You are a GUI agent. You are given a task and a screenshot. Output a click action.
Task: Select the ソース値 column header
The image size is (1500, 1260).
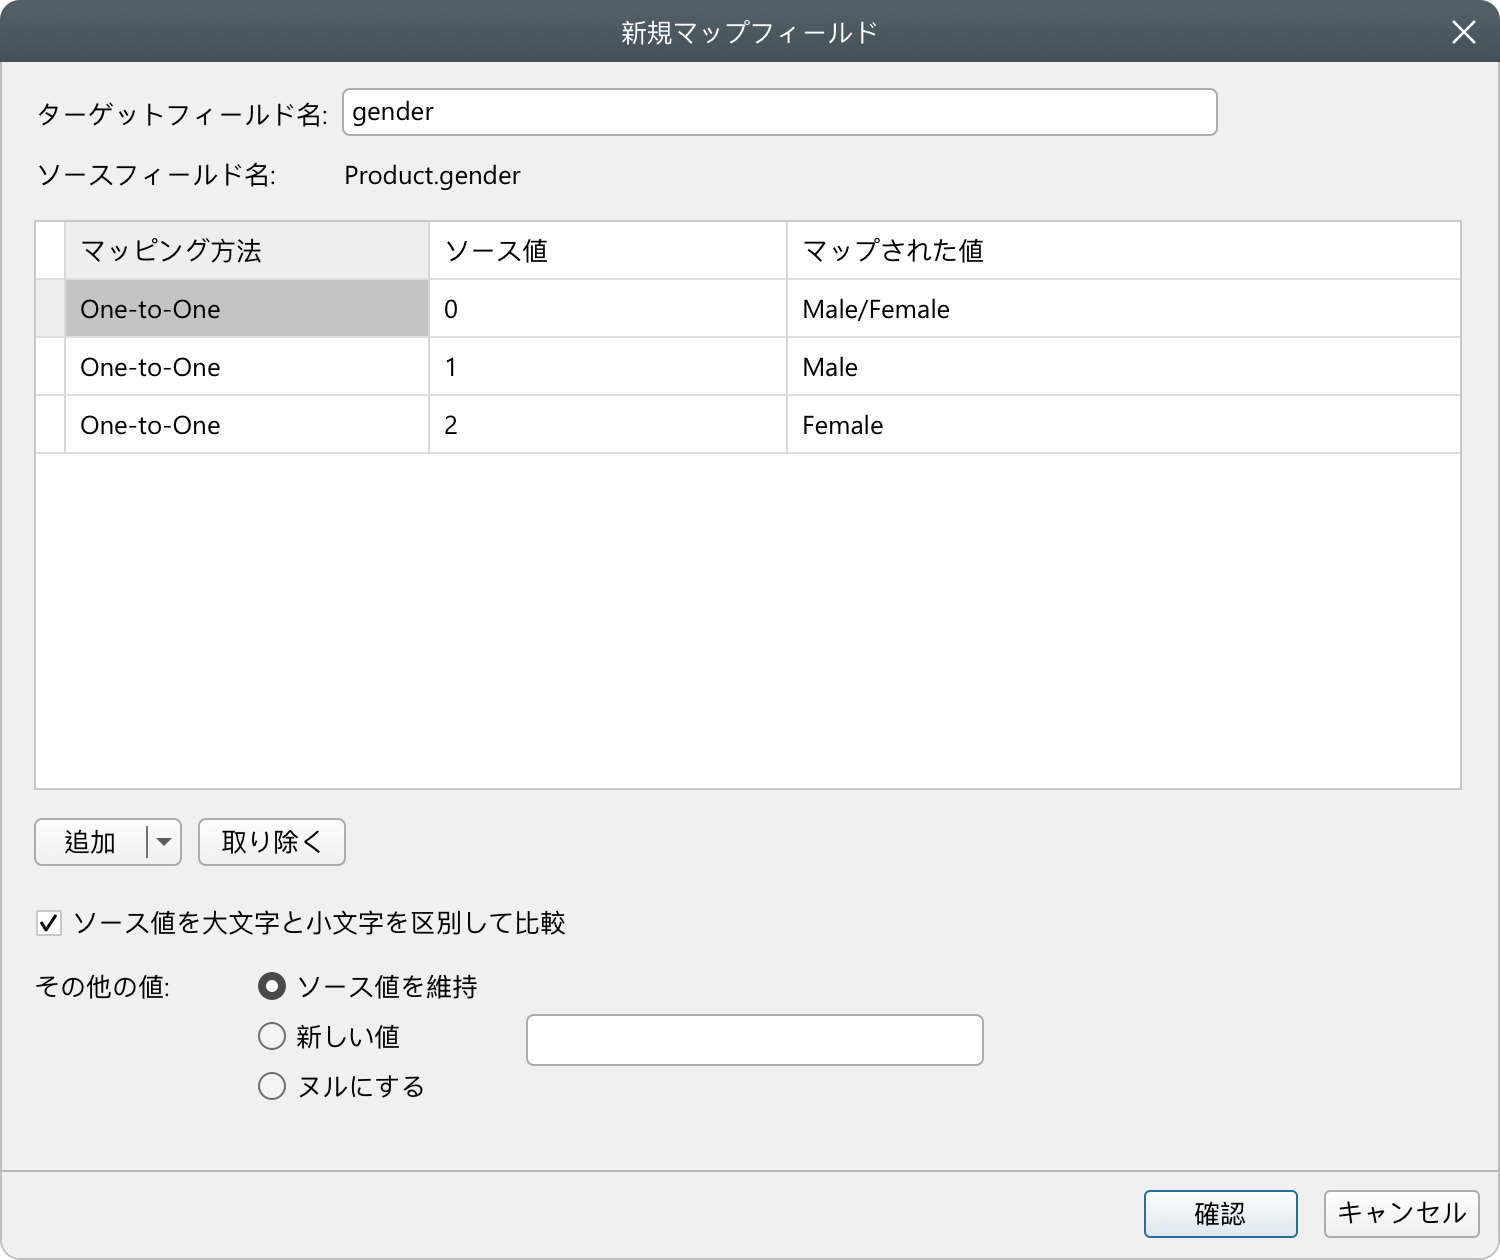point(608,250)
